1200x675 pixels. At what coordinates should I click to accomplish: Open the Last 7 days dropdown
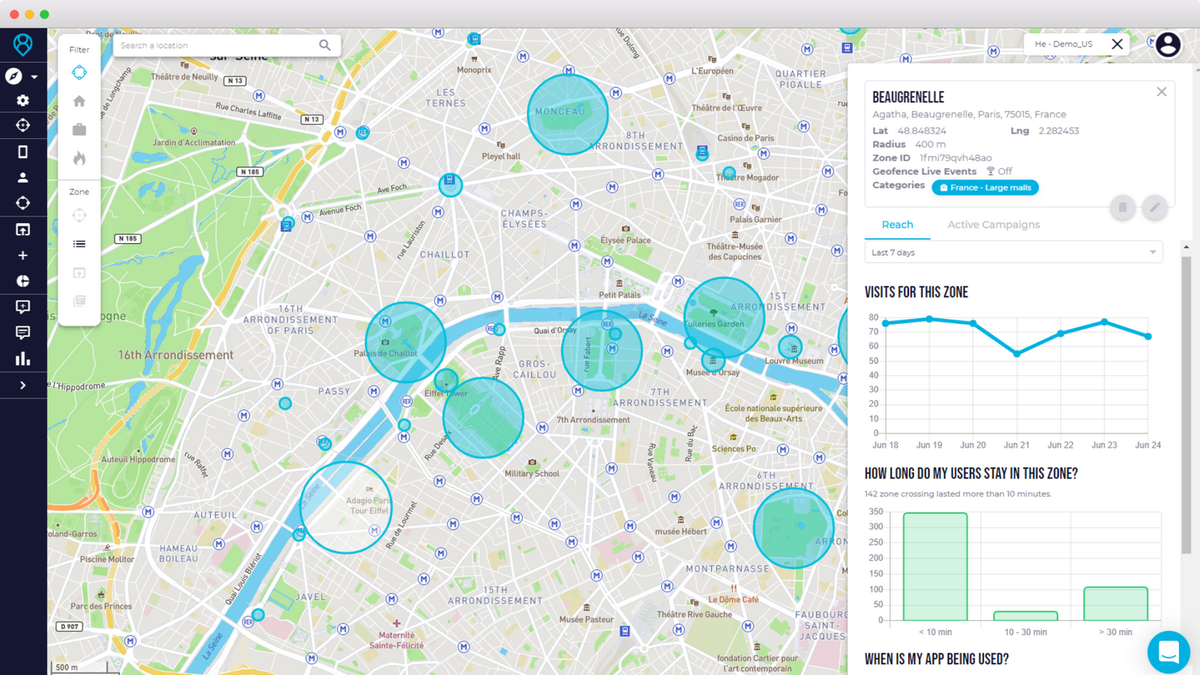[1013, 252]
